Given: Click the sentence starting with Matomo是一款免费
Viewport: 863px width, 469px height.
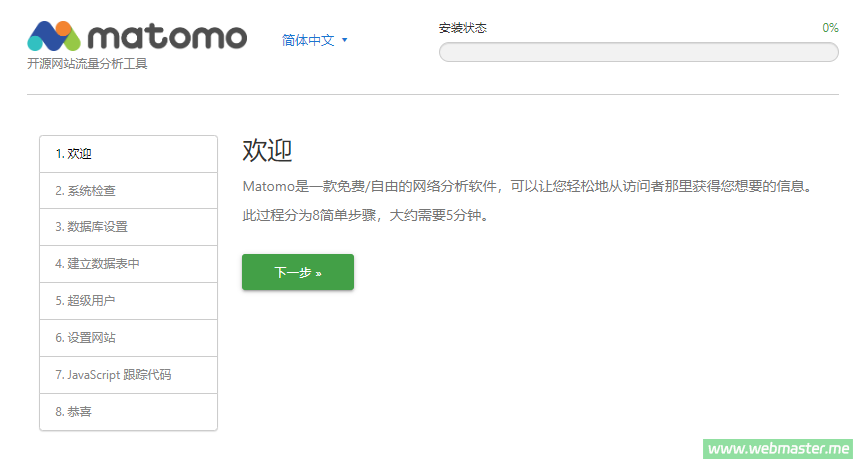Looking at the screenshot, I should click(x=528, y=186).
